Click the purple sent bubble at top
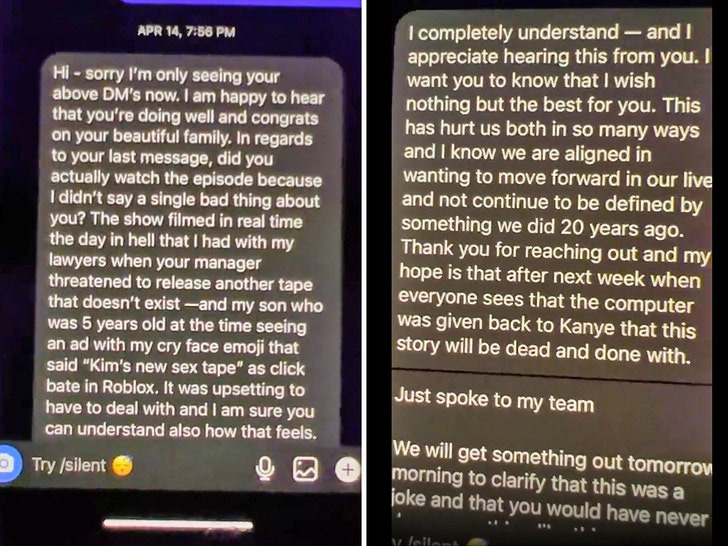This screenshot has height=546, width=728. (x=240, y=3)
